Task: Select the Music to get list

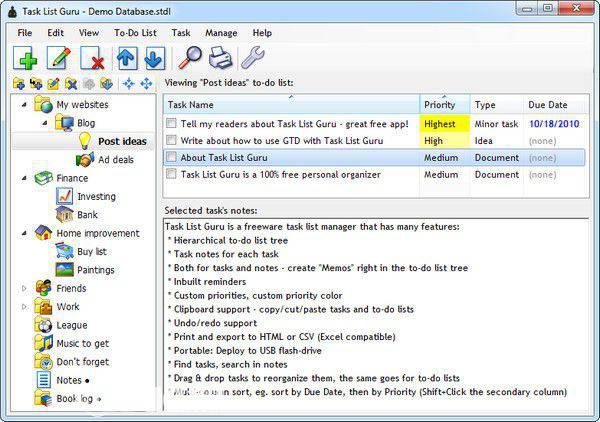Action: (83, 343)
